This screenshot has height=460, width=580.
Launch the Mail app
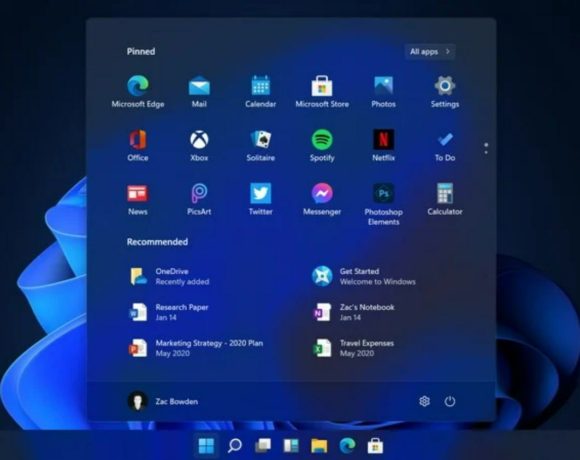tap(199, 91)
